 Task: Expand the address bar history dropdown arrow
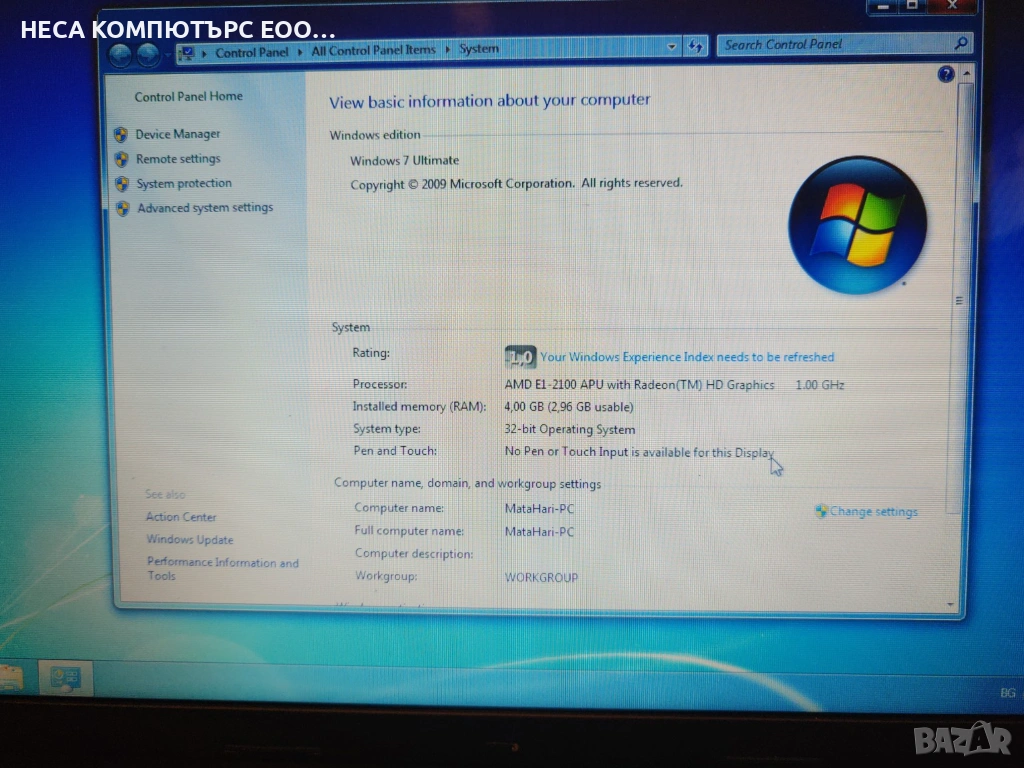(672, 46)
